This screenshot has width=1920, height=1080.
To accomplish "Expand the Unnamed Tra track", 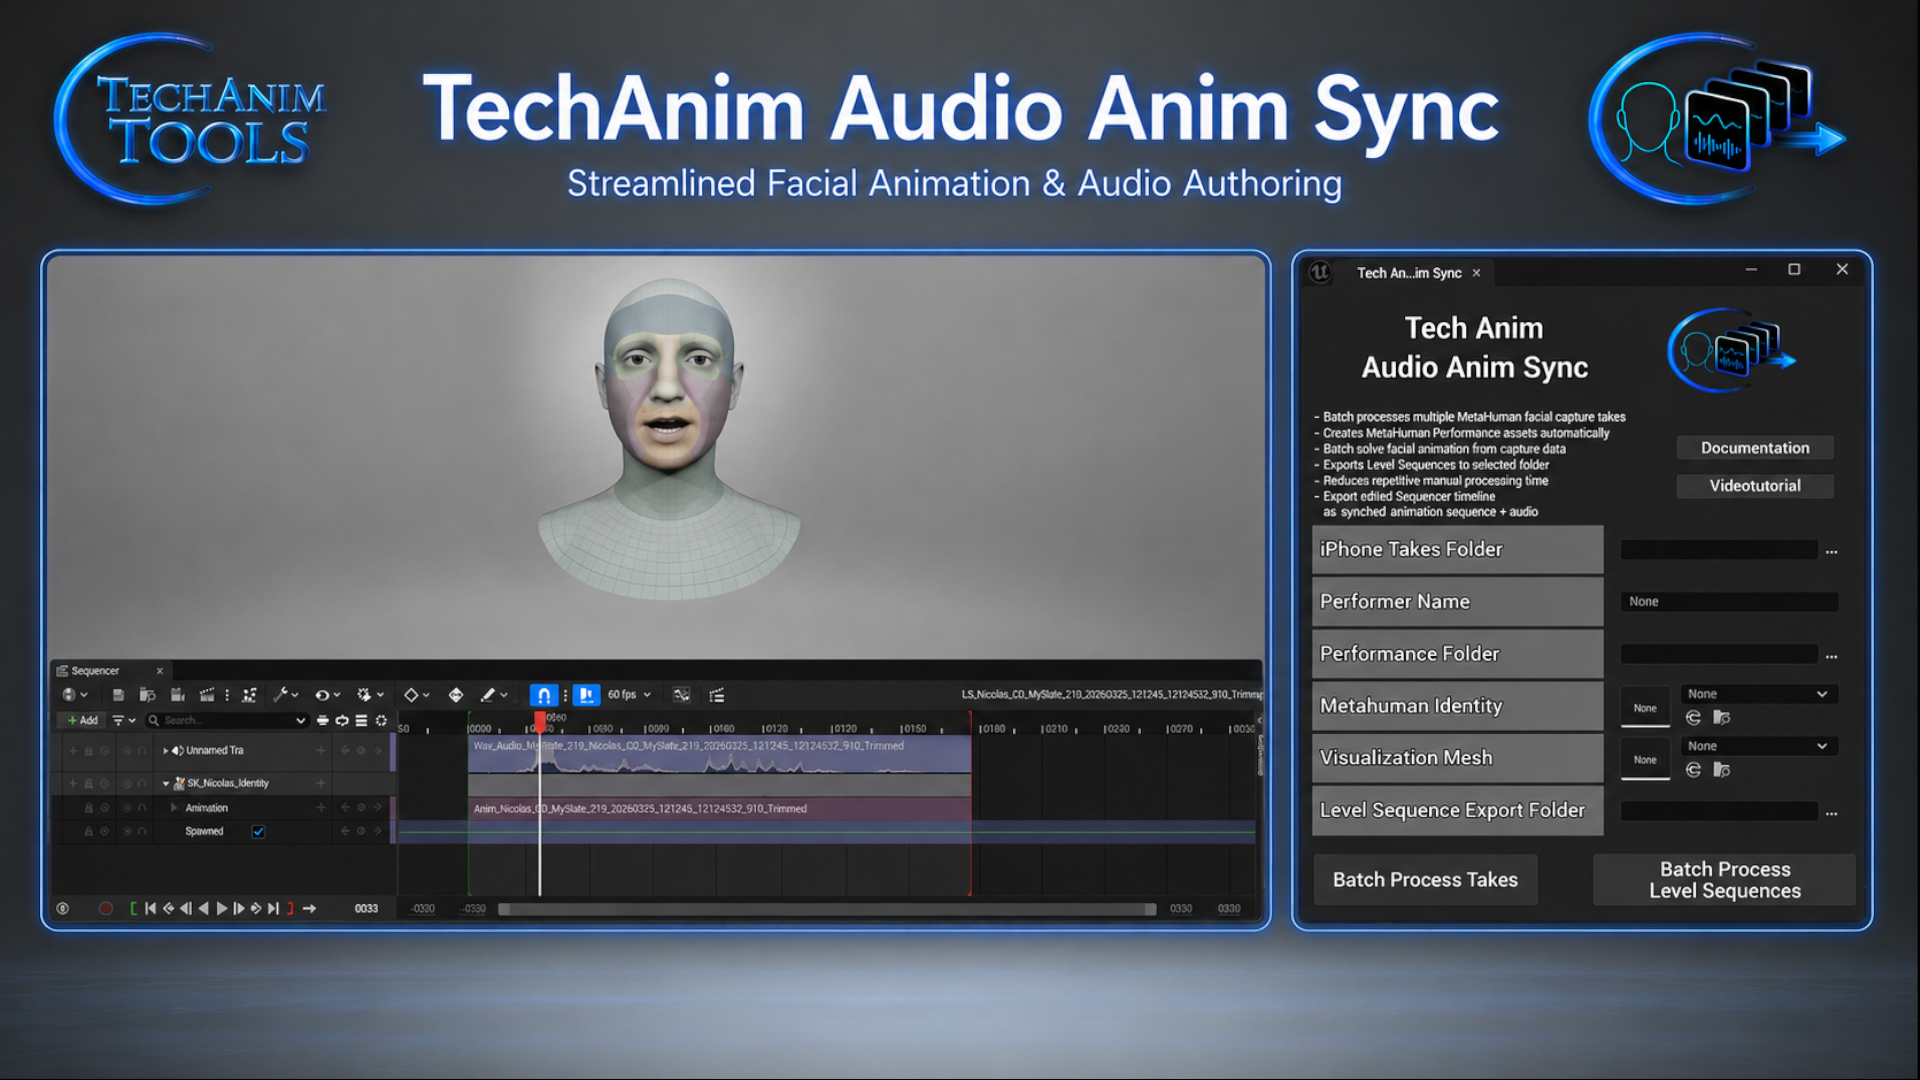I will pos(166,750).
